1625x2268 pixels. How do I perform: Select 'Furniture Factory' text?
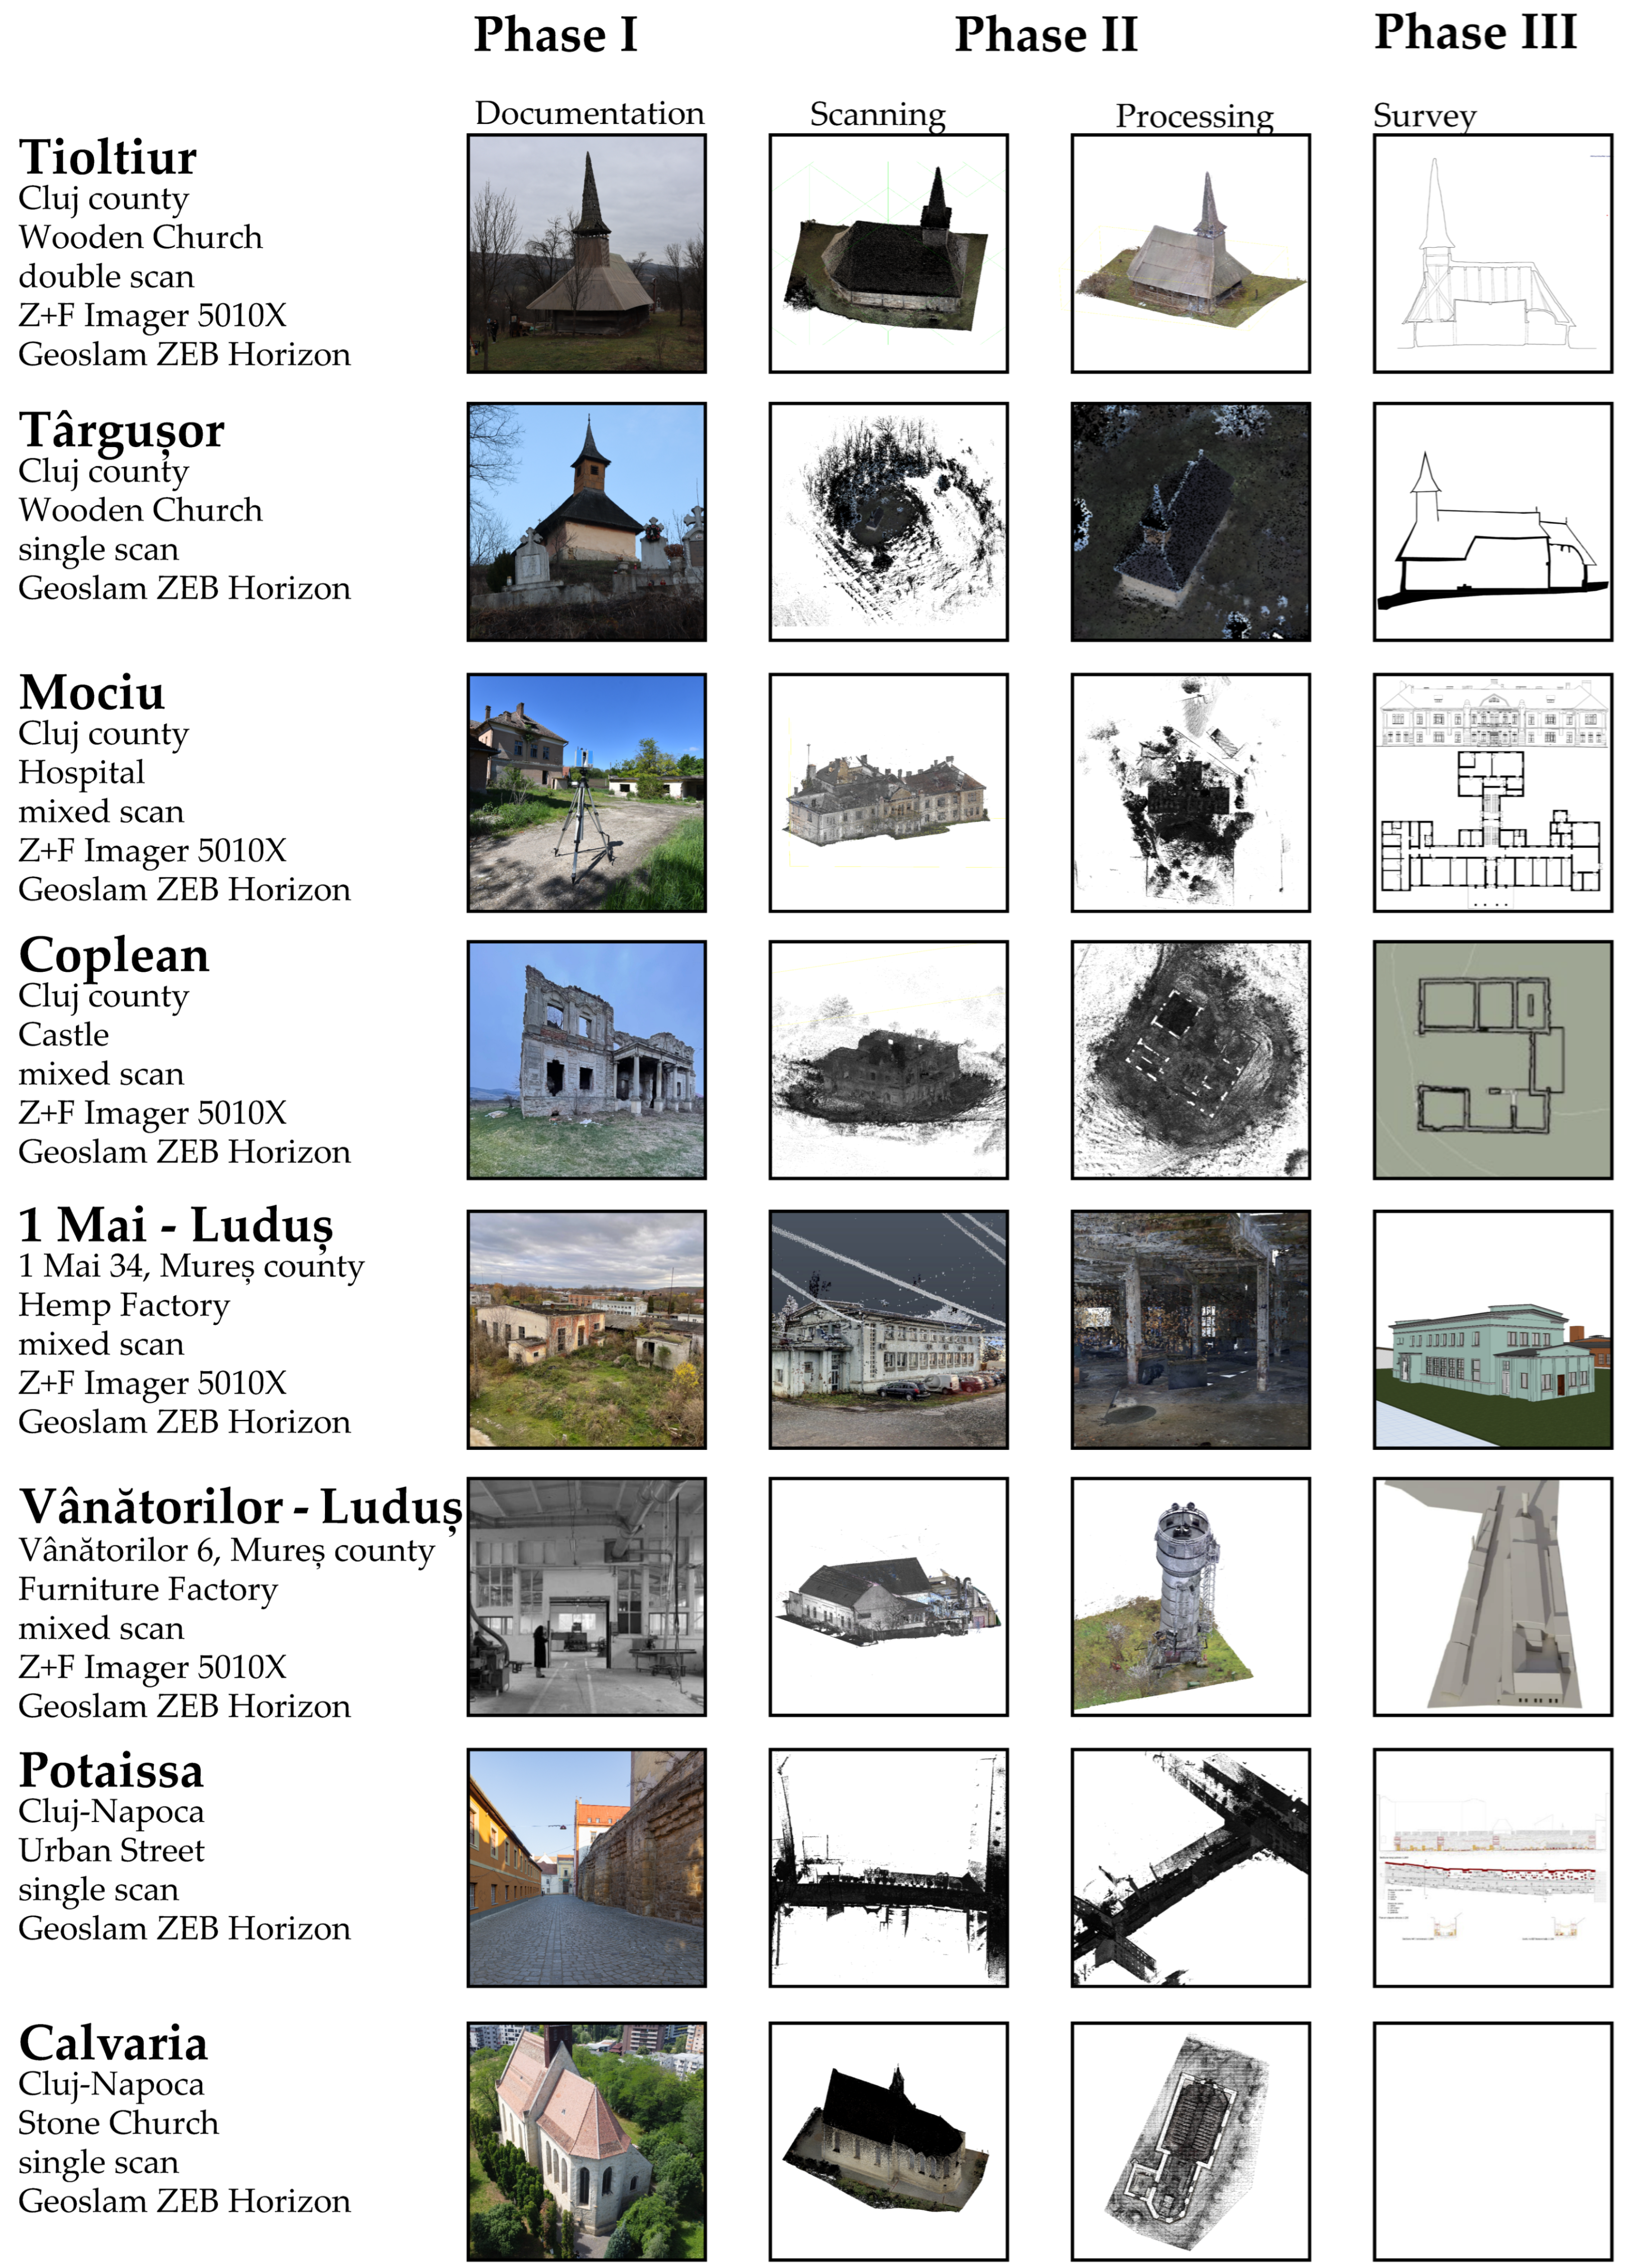tap(148, 1590)
